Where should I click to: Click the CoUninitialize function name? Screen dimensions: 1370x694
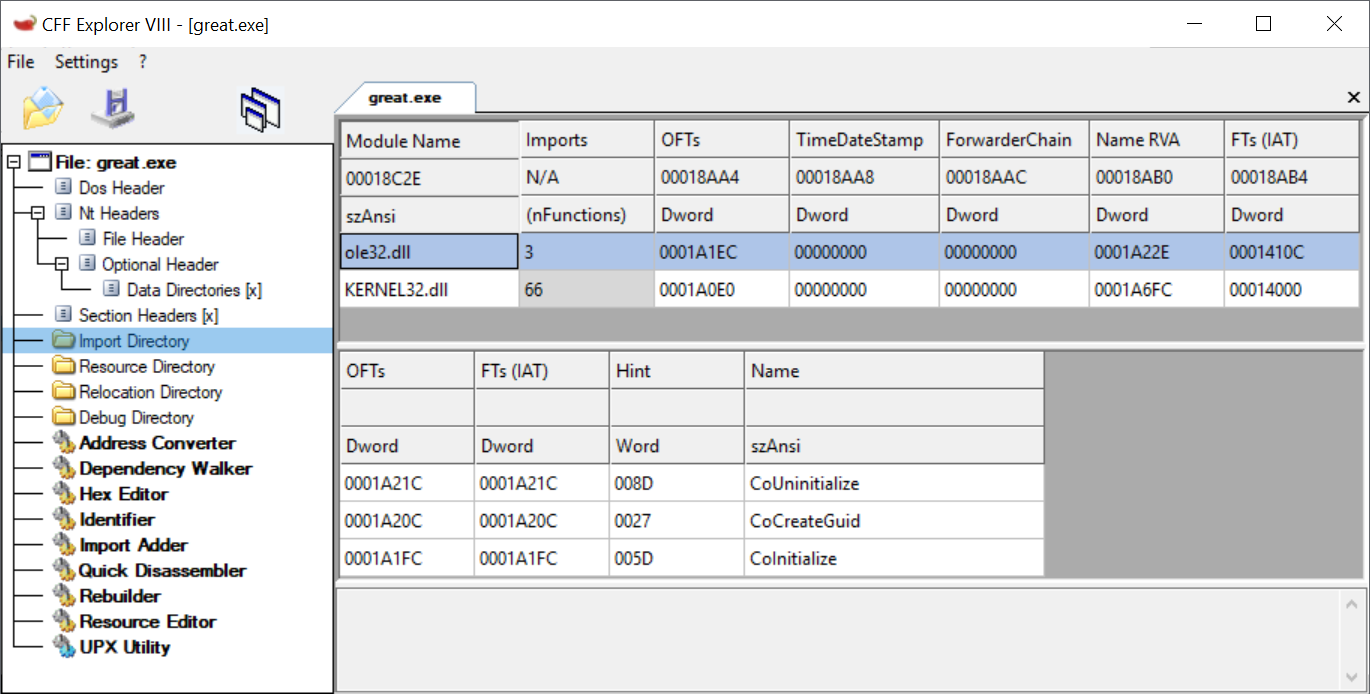click(x=804, y=484)
